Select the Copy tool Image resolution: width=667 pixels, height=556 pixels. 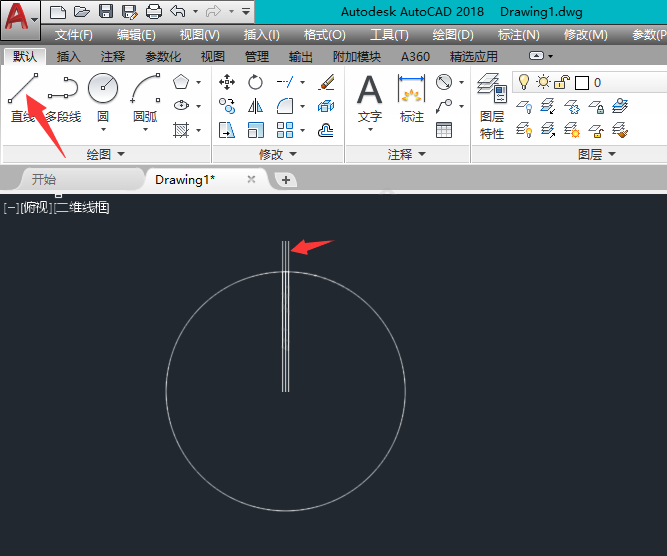(227, 105)
